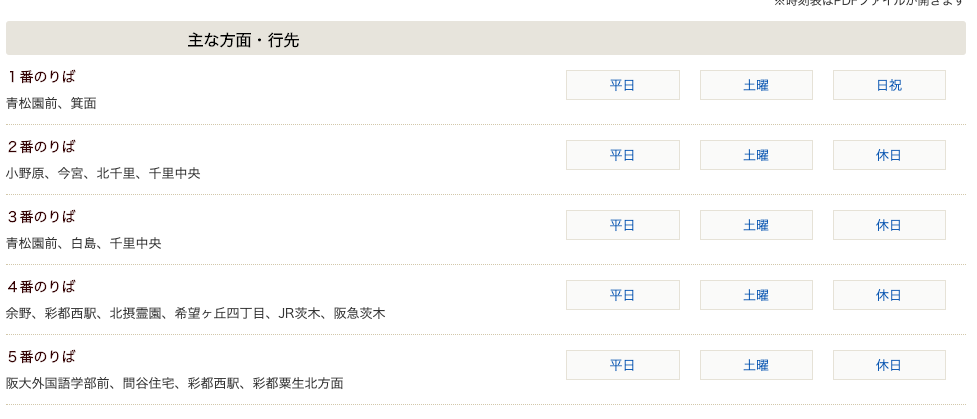Open weekday (平日) timetable for 1番のりば

tap(622, 85)
